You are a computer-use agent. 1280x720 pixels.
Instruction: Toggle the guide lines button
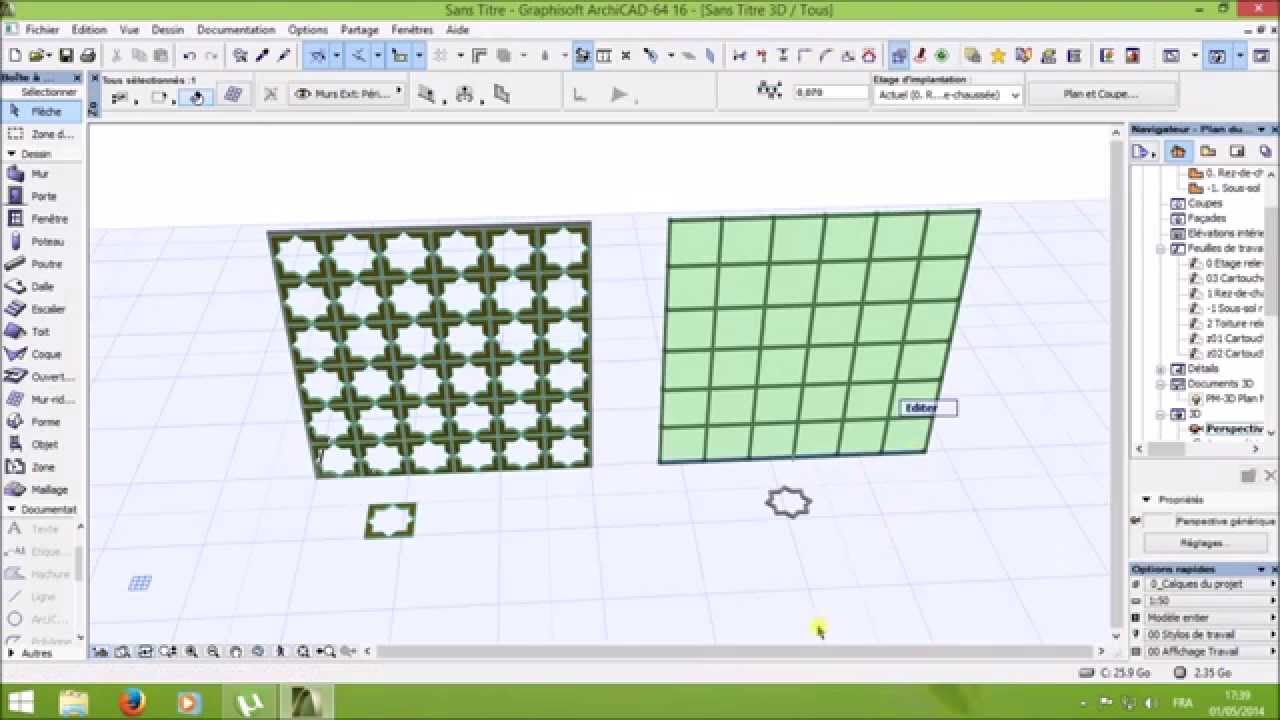pyautogui.click(x=318, y=56)
